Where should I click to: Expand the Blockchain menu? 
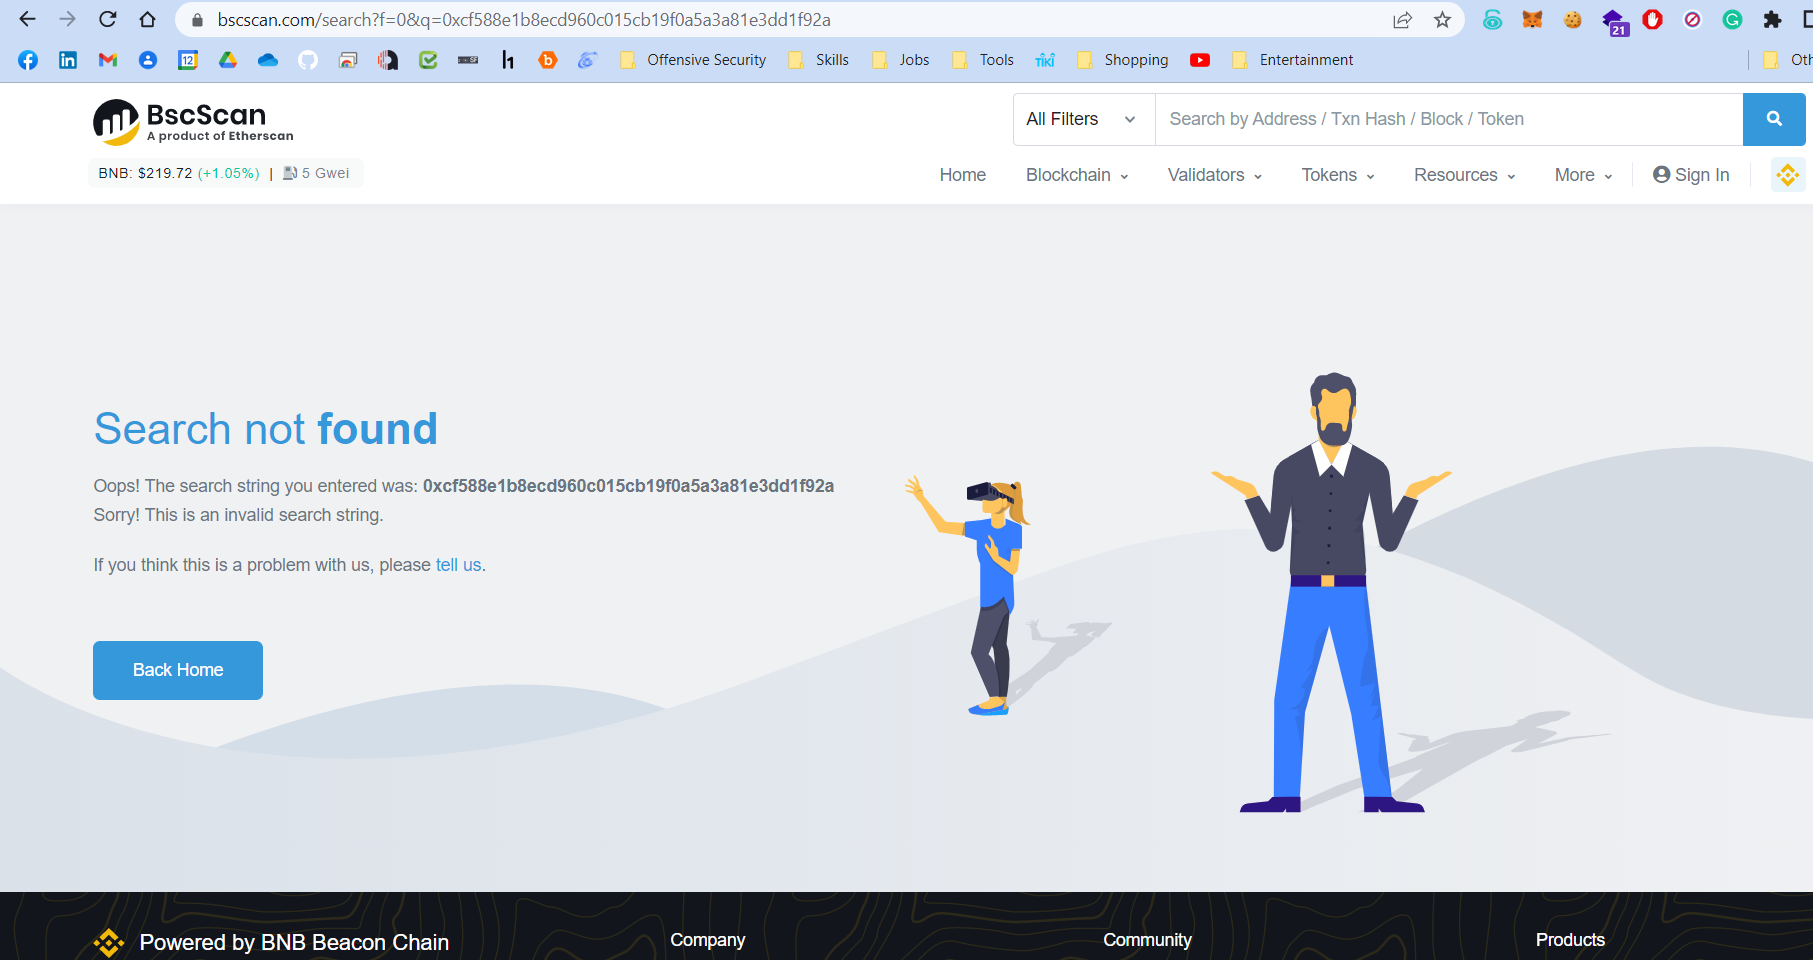(1077, 175)
